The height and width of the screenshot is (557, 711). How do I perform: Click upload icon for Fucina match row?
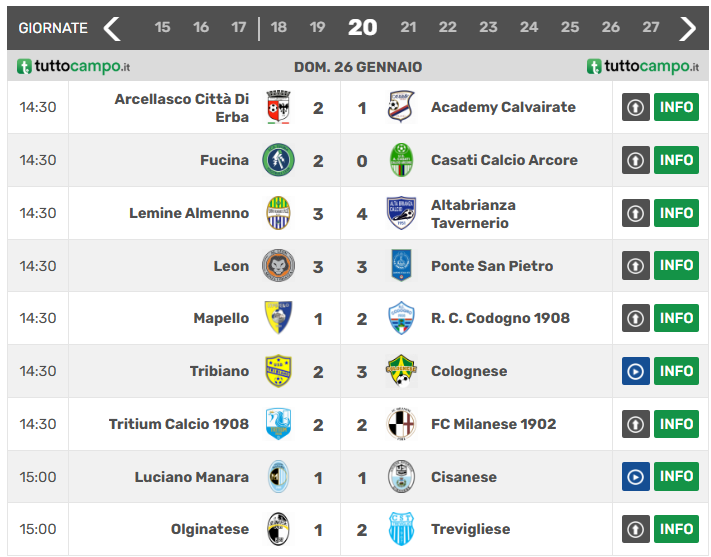tap(635, 160)
